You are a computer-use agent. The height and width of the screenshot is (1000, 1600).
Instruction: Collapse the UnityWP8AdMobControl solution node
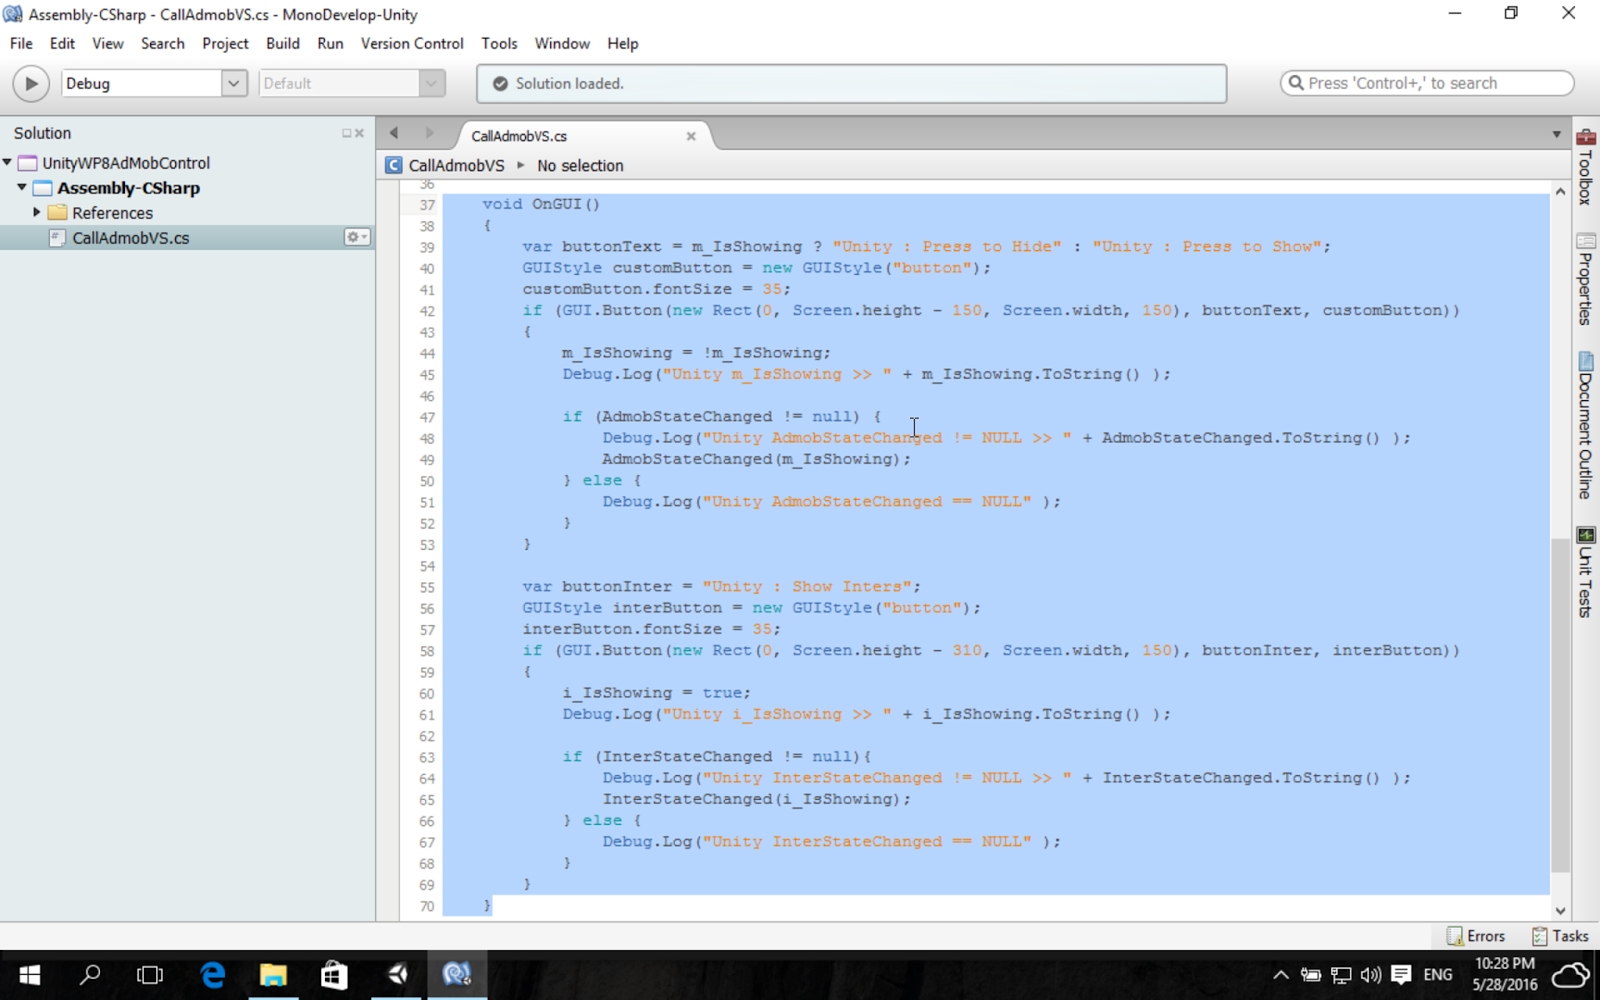click(8, 162)
